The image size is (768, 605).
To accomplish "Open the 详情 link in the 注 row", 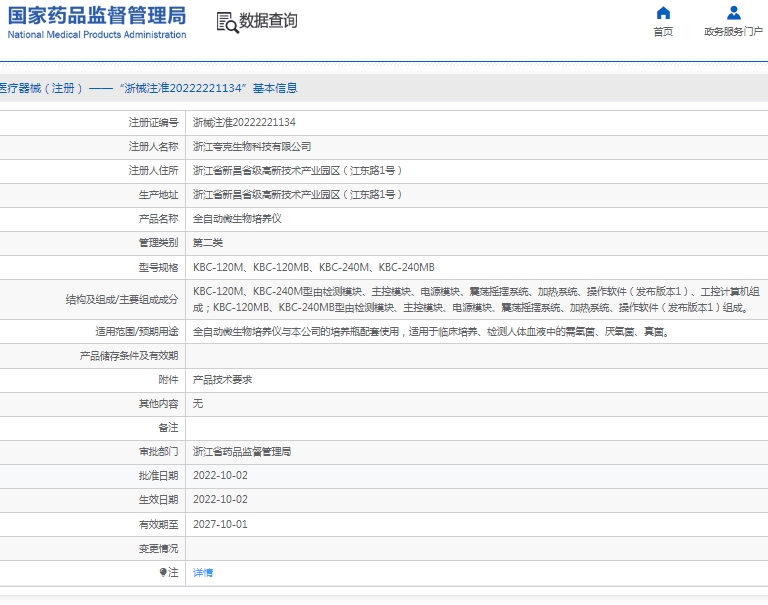I will click(203, 573).
